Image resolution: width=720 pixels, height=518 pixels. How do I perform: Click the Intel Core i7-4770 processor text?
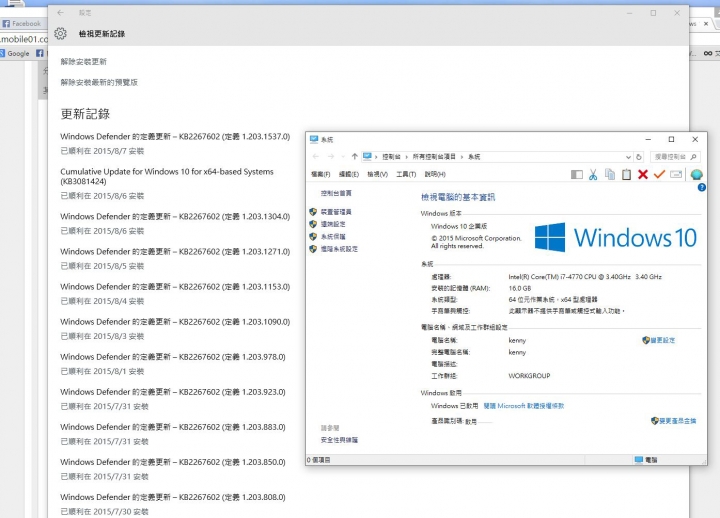click(585, 276)
